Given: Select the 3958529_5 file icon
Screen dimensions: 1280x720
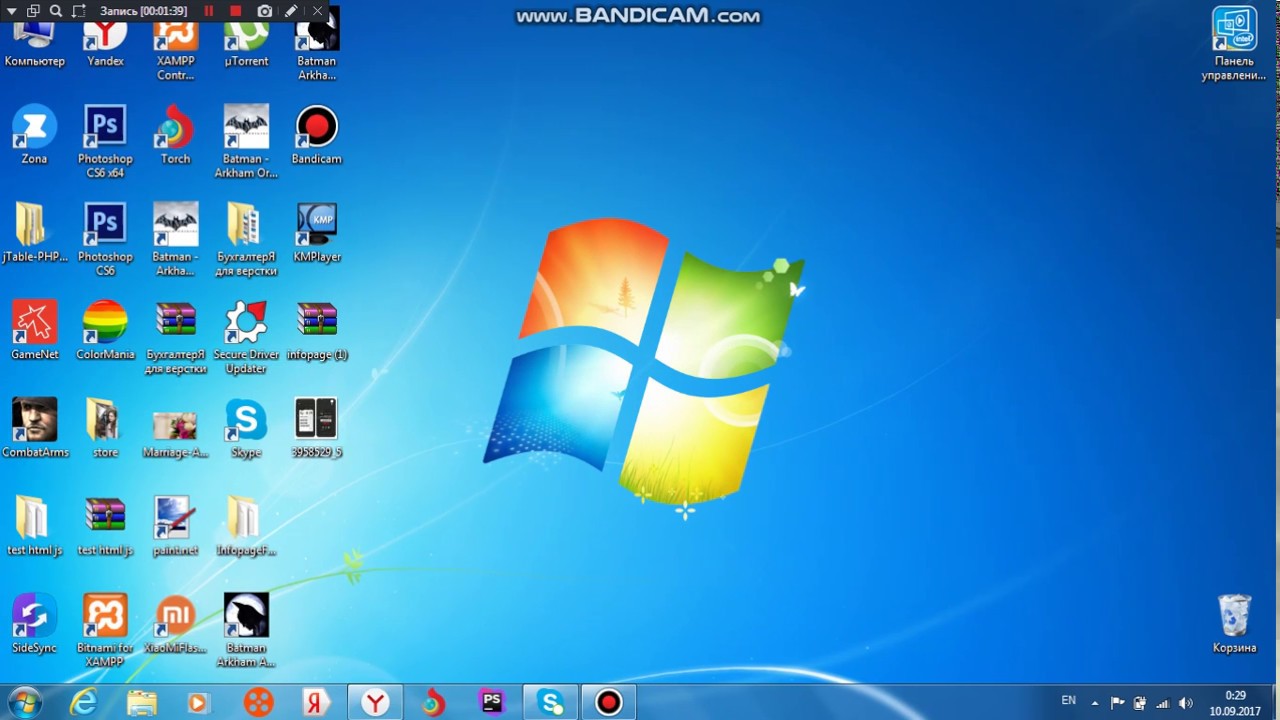Looking at the screenshot, I should pyautogui.click(x=316, y=429).
